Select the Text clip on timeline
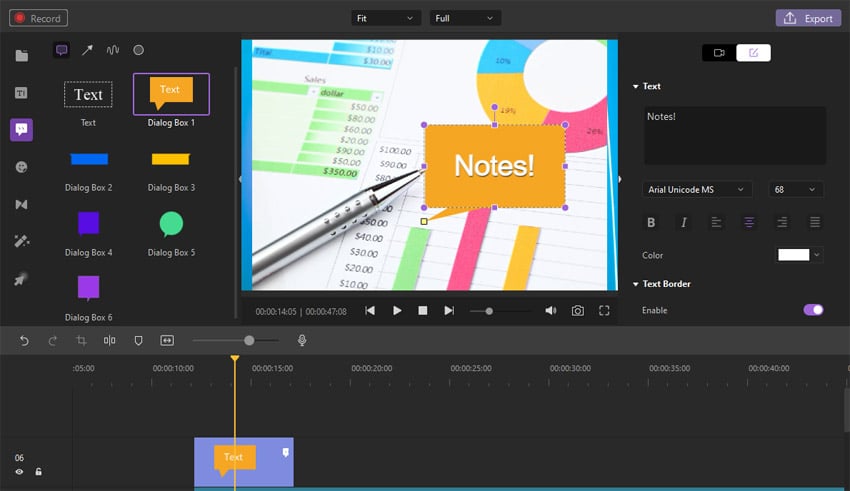This screenshot has width=850, height=491. (244, 462)
